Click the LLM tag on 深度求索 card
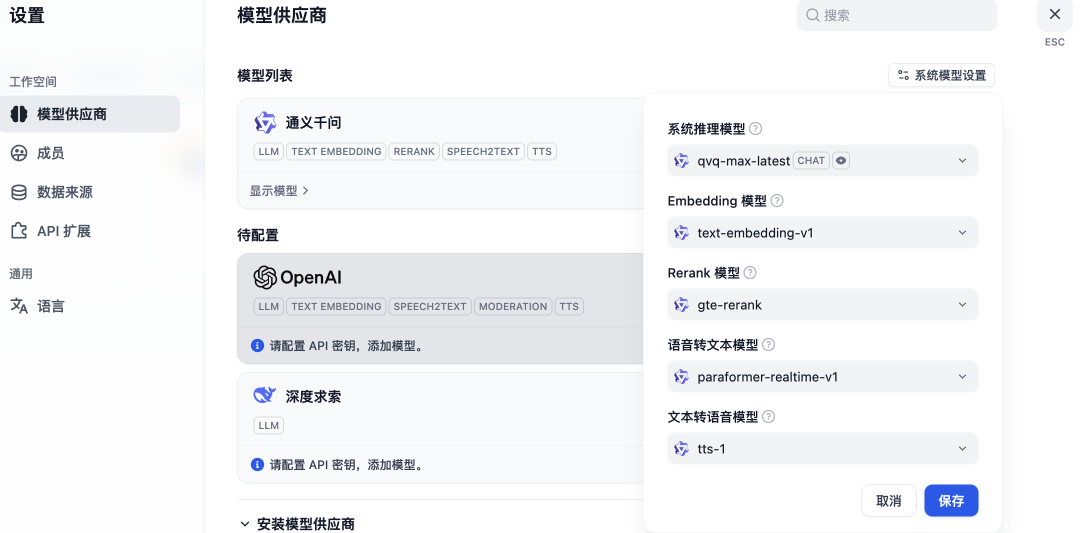1080x533 pixels. [269, 426]
